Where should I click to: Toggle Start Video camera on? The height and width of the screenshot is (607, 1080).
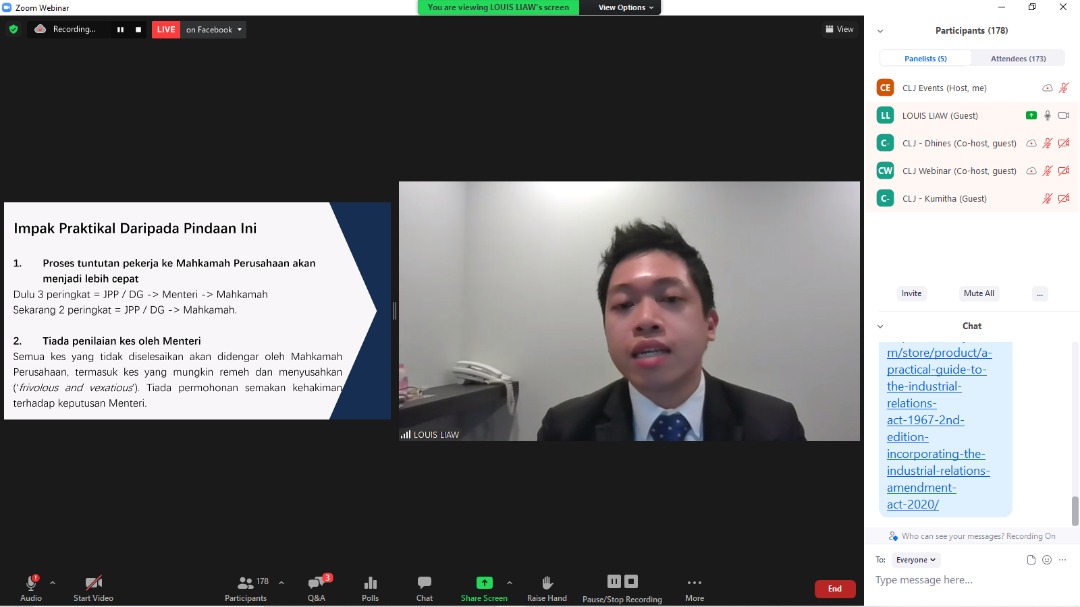(93, 584)
